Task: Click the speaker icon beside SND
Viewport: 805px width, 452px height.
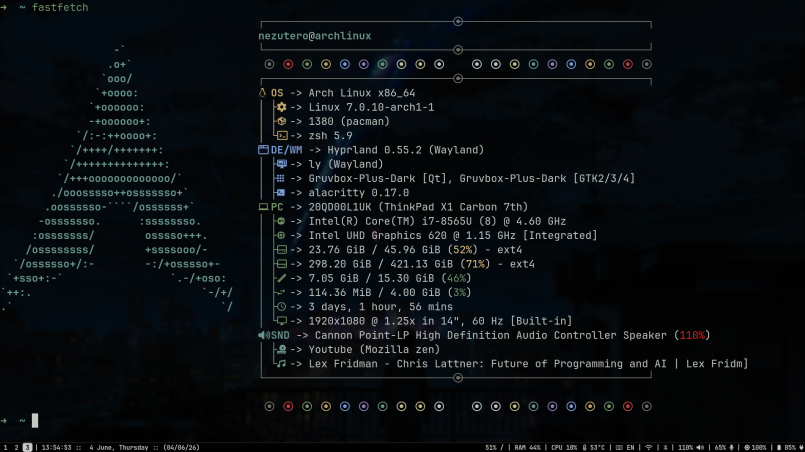Action: [264, 335]
